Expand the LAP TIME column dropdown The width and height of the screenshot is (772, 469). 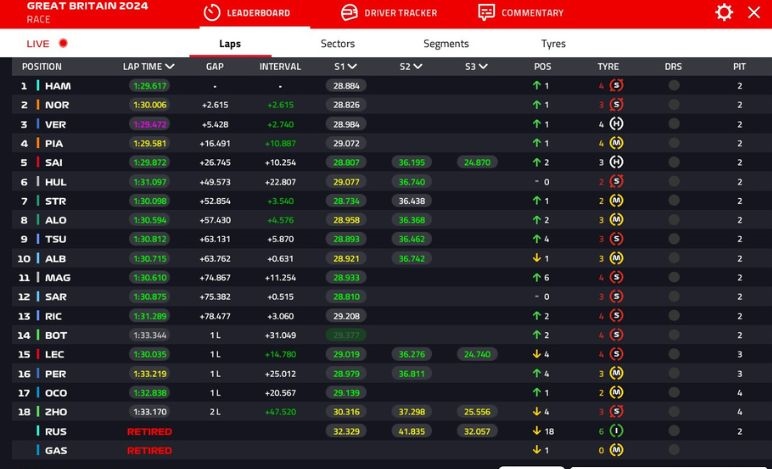click(170, 67)
